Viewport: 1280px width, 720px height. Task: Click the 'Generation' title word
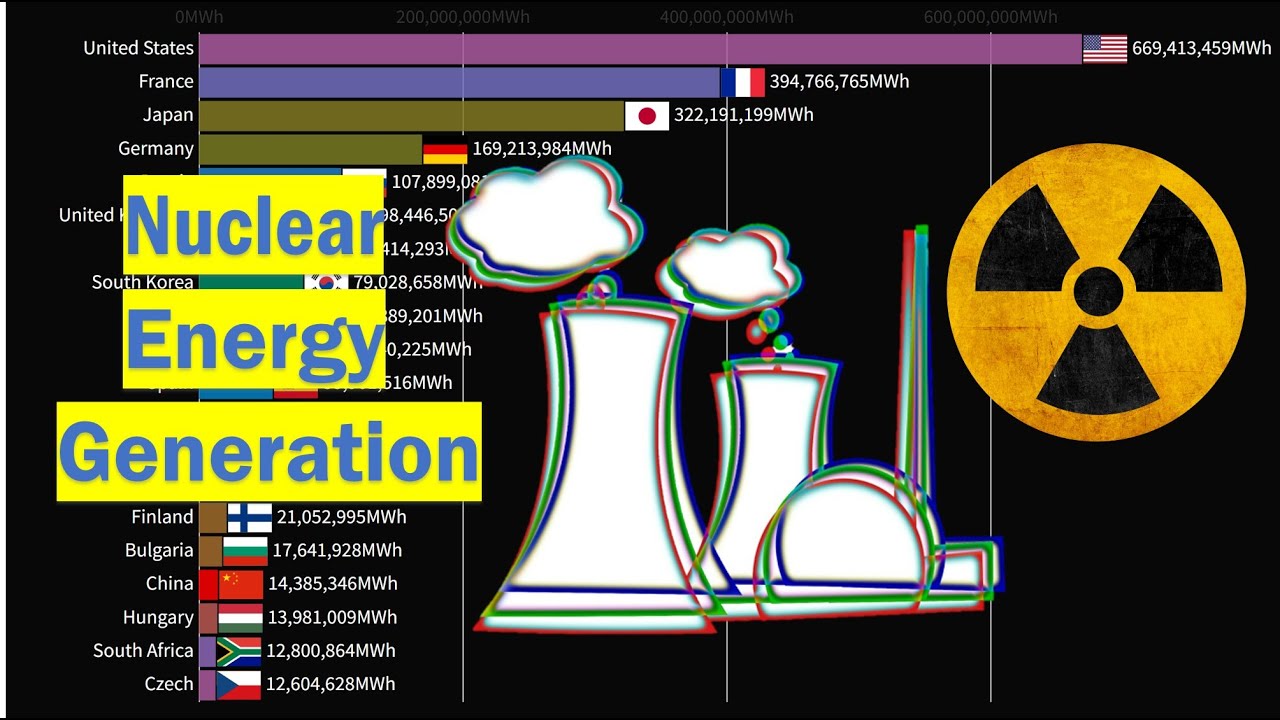click(x=269, y=452)
